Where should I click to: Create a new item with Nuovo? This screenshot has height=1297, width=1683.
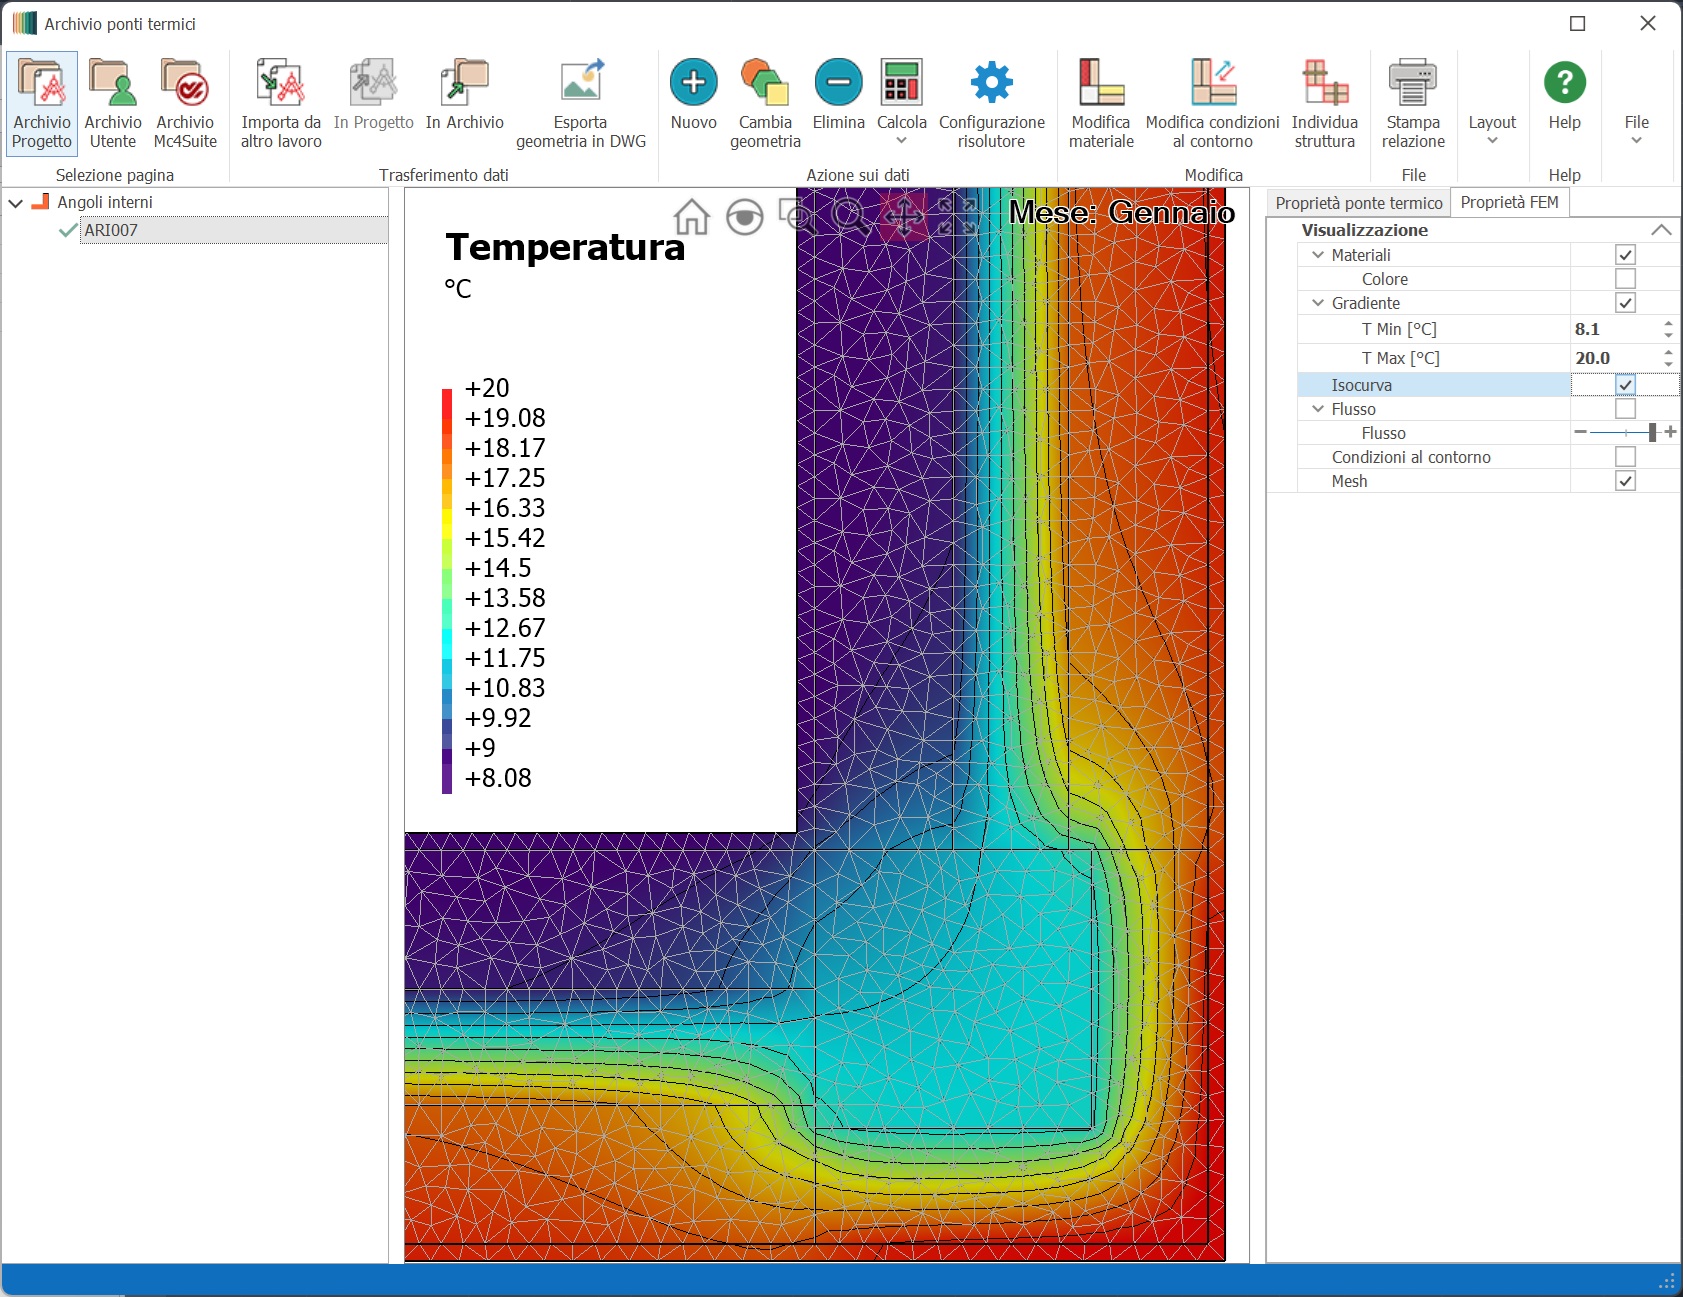coord(694,96)
